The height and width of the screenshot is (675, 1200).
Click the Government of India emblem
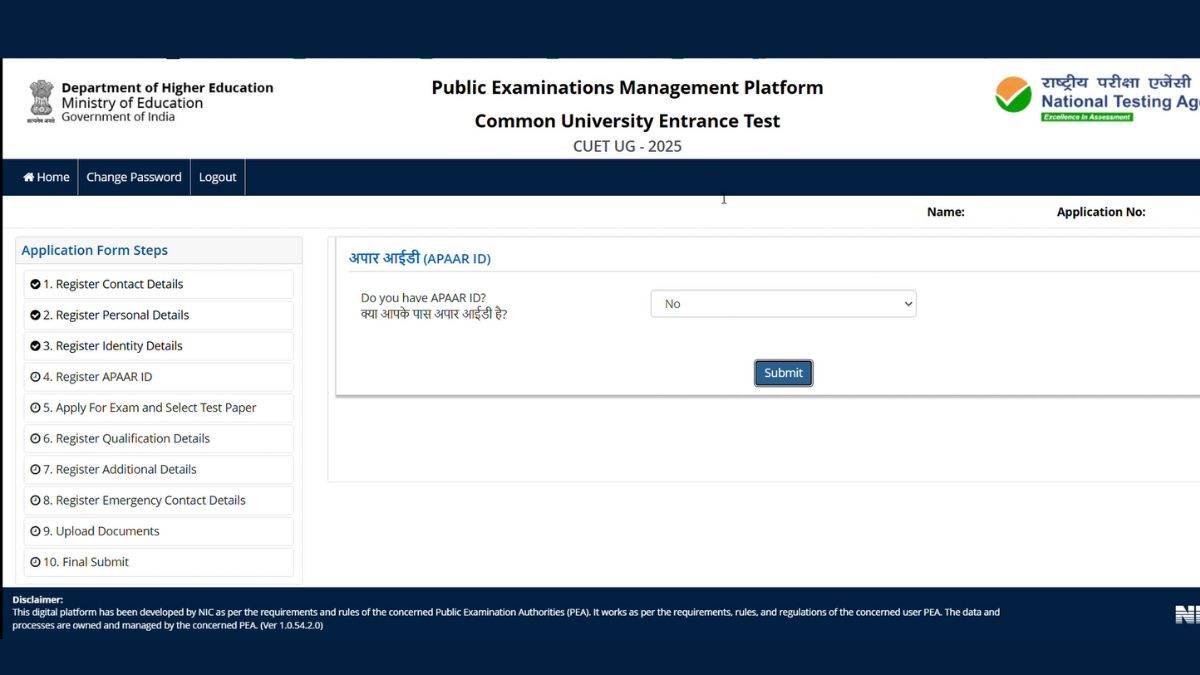(x=40, y=99)
